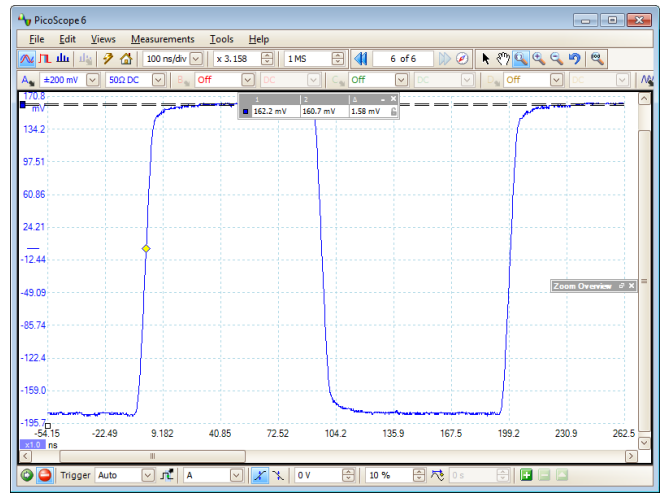Viewport: 667px width, 500px height.
Task: Open the trigger mode Auto dropdown
Action: (148, 475)
